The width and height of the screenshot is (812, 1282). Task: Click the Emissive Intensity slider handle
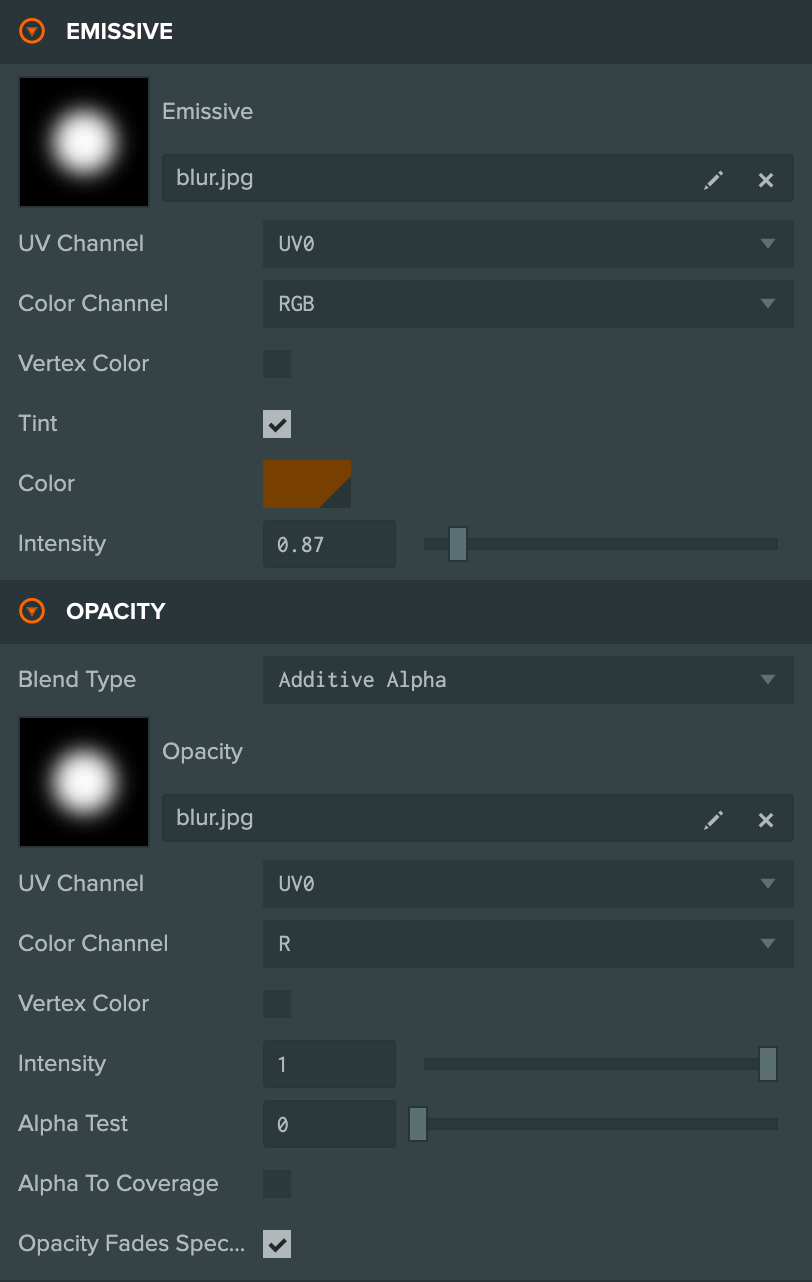tap(458, 544)
